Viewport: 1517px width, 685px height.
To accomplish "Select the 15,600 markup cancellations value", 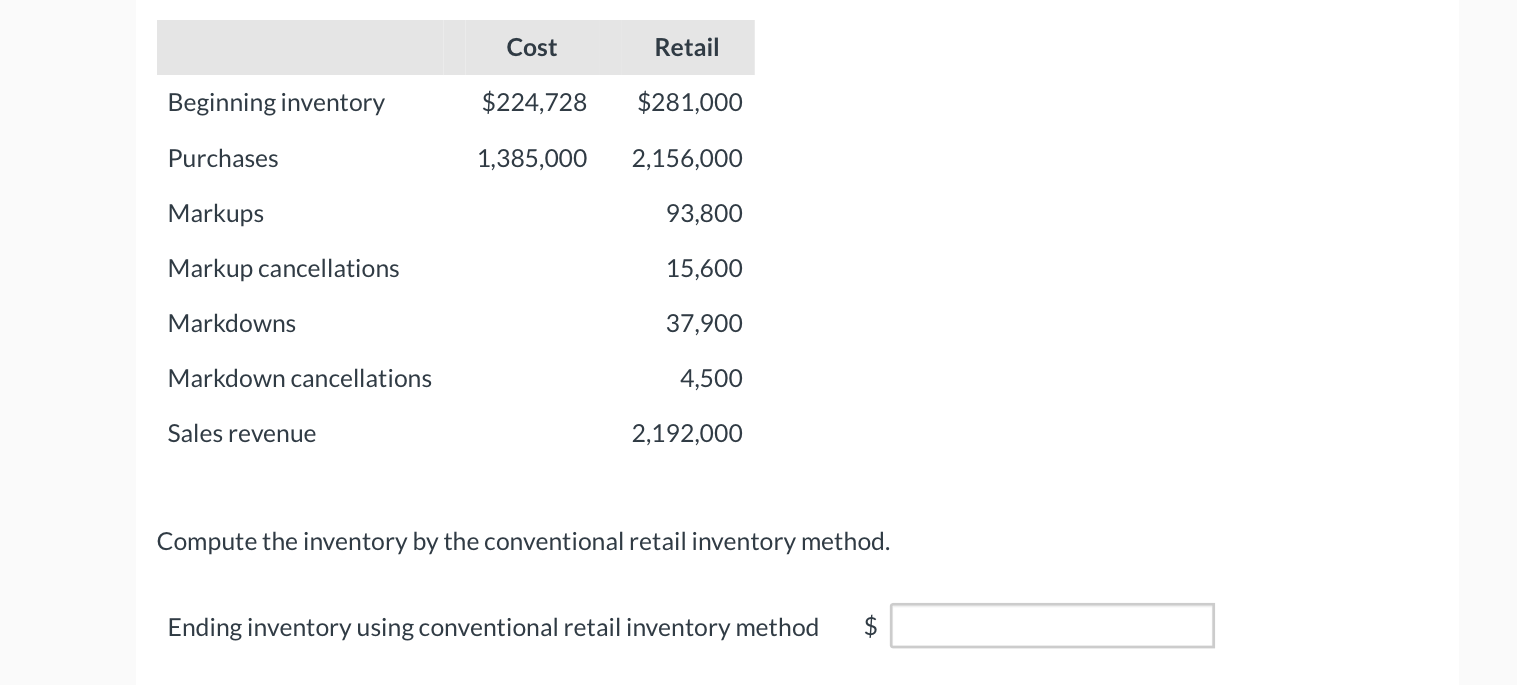I will click(703, 268).
